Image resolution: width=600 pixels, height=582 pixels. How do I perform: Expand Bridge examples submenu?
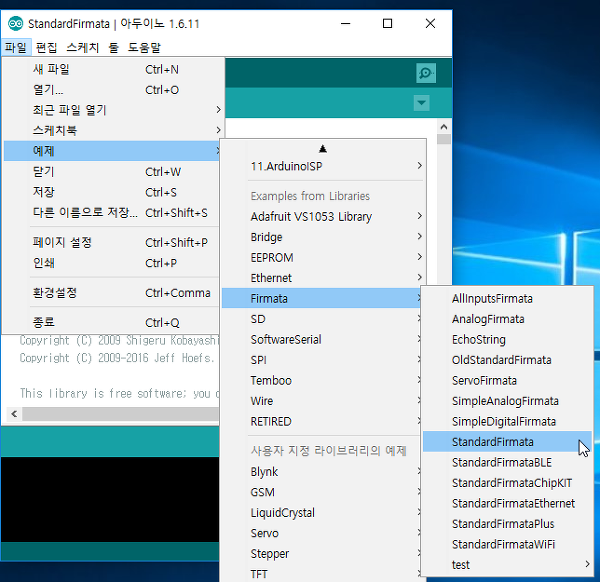[323, 237]
